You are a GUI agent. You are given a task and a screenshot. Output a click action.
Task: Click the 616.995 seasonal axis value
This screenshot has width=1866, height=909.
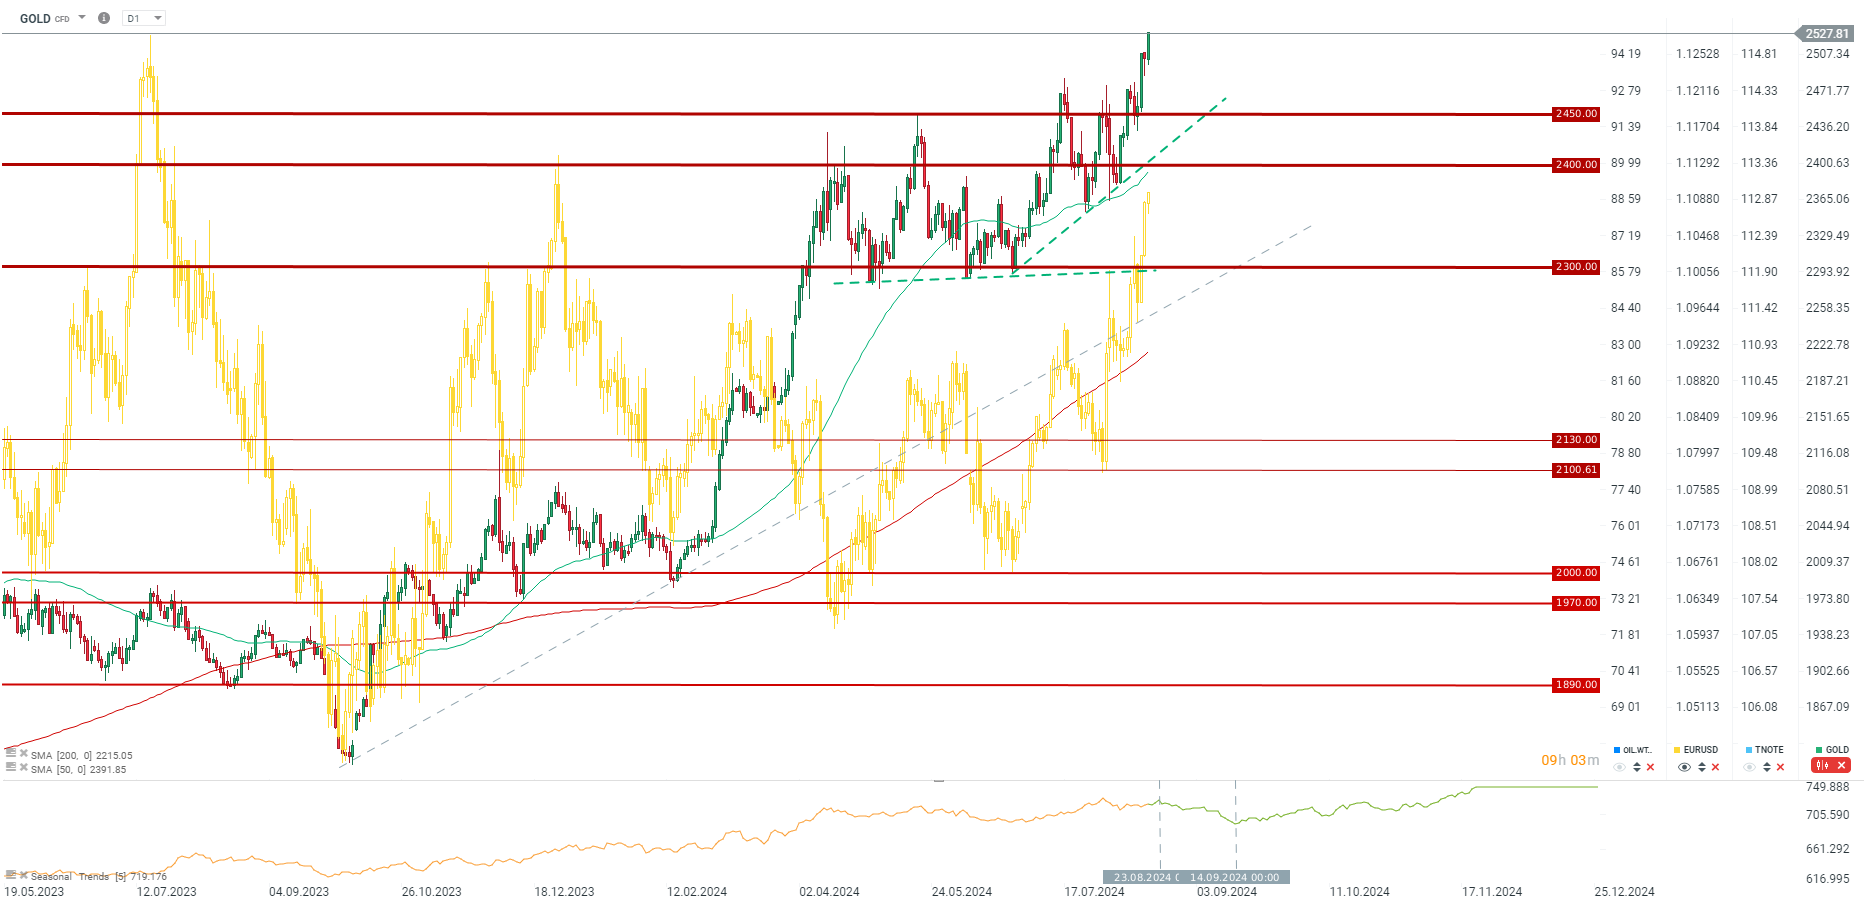pyautogui.click(x=1828, y=879)
